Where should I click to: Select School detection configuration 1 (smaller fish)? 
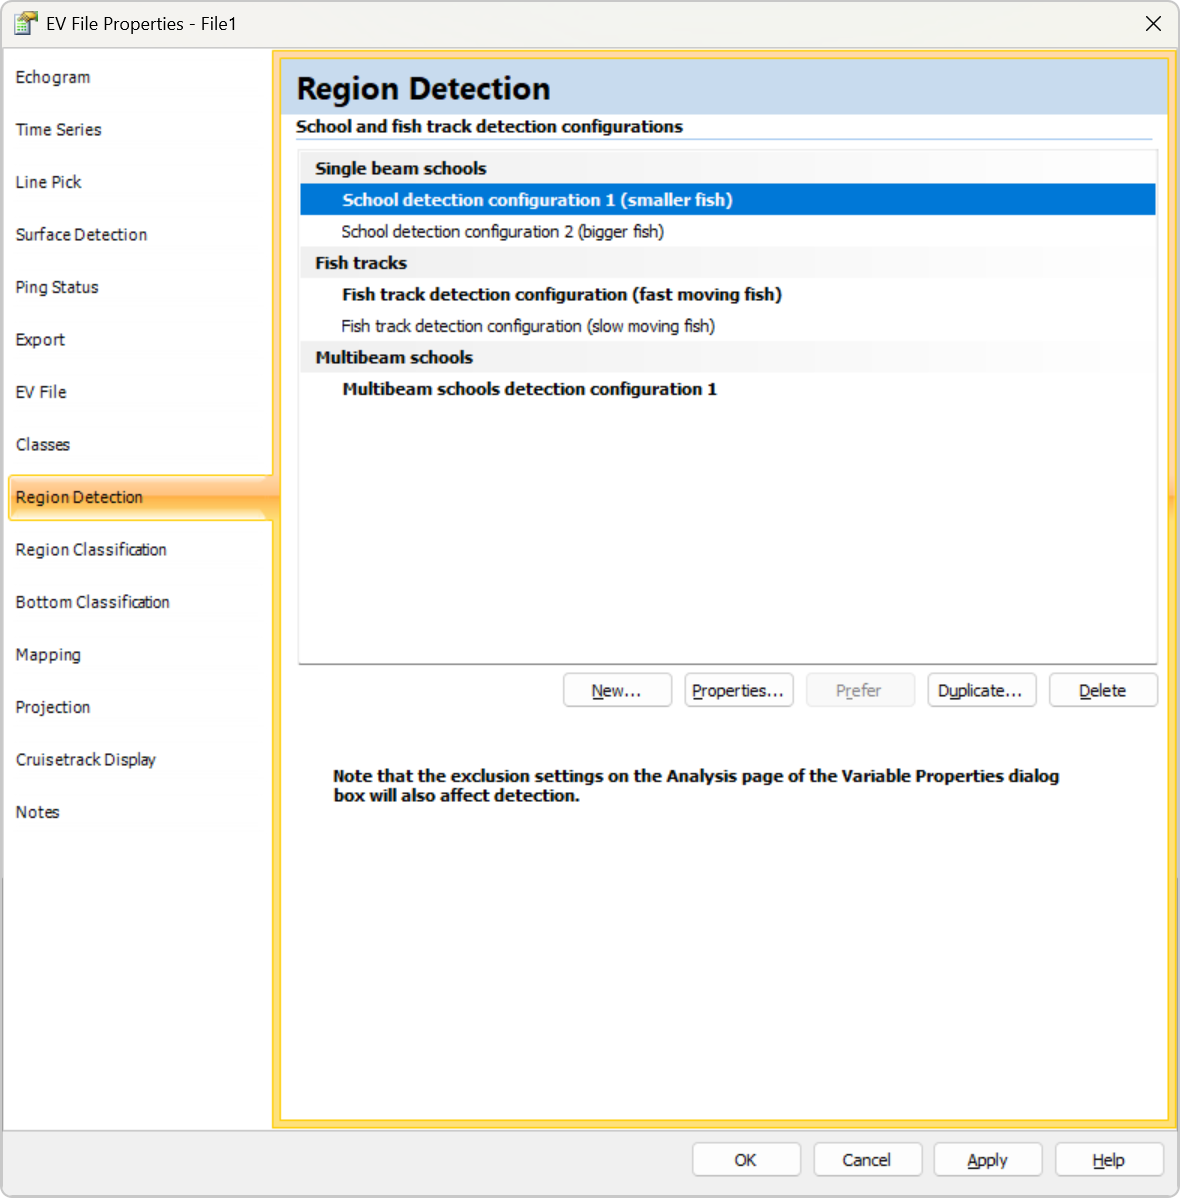pyautogui.click(x=728, y=199)
